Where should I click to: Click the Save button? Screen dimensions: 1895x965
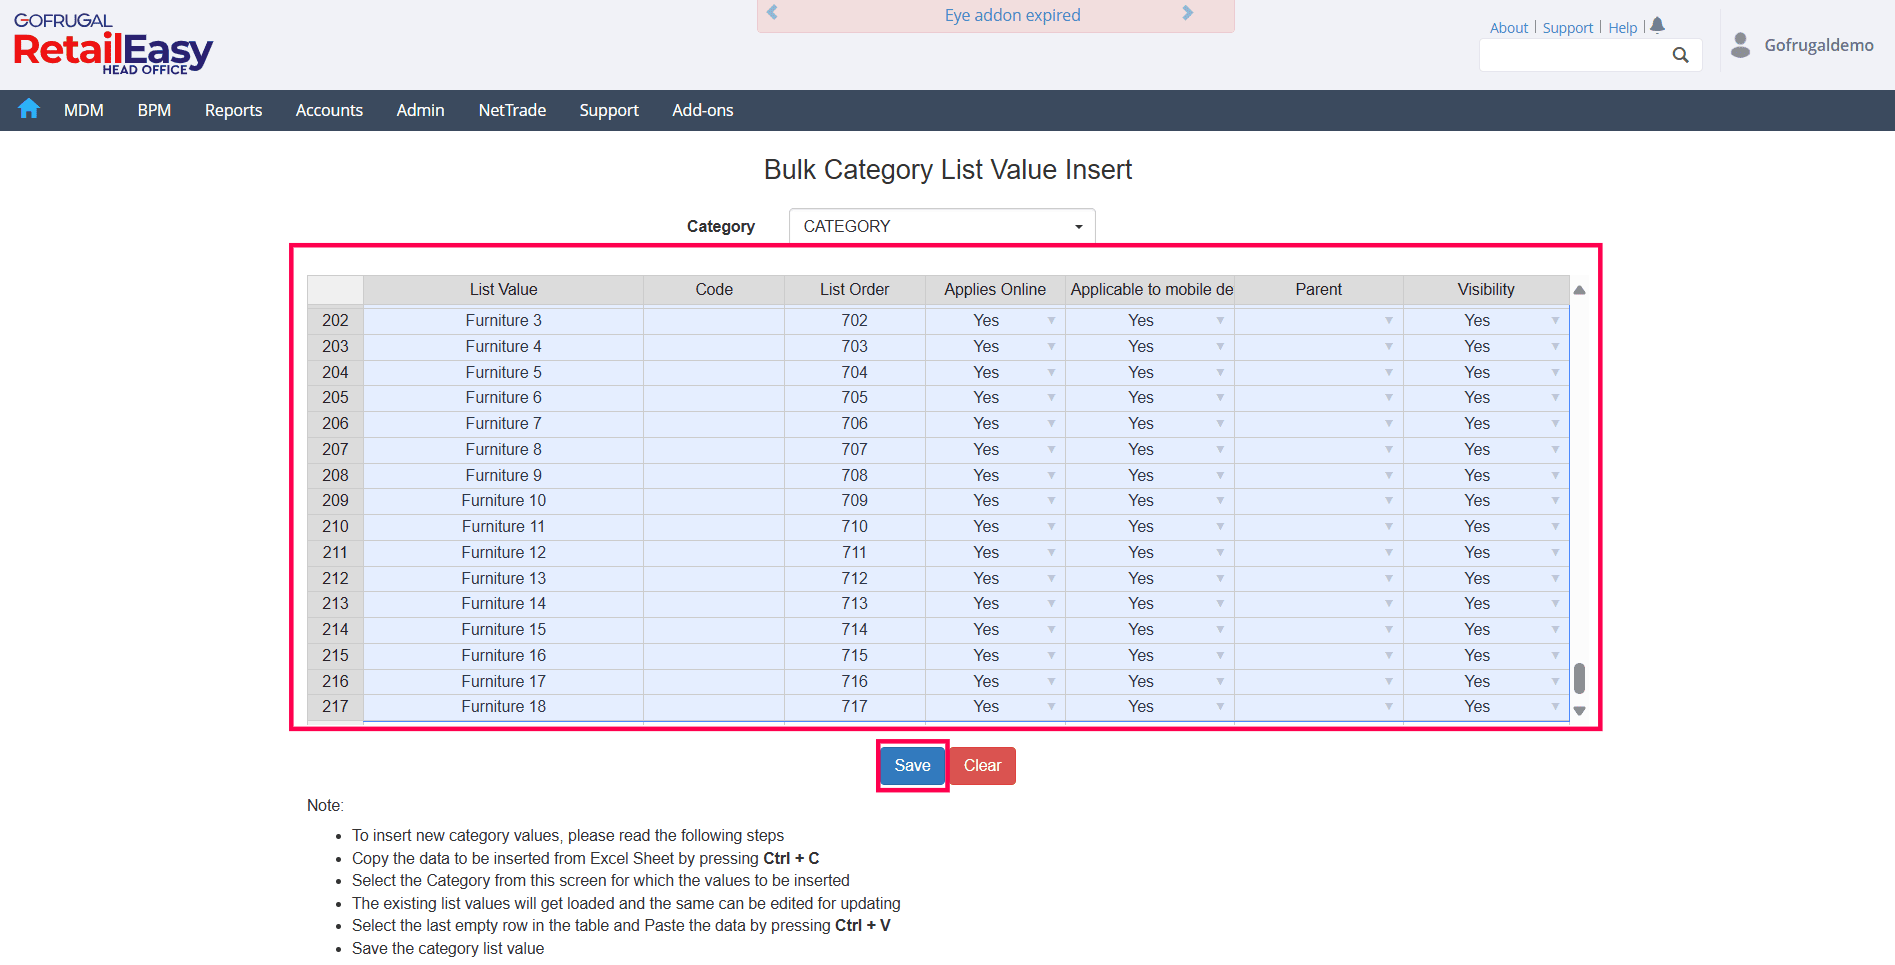912,766
